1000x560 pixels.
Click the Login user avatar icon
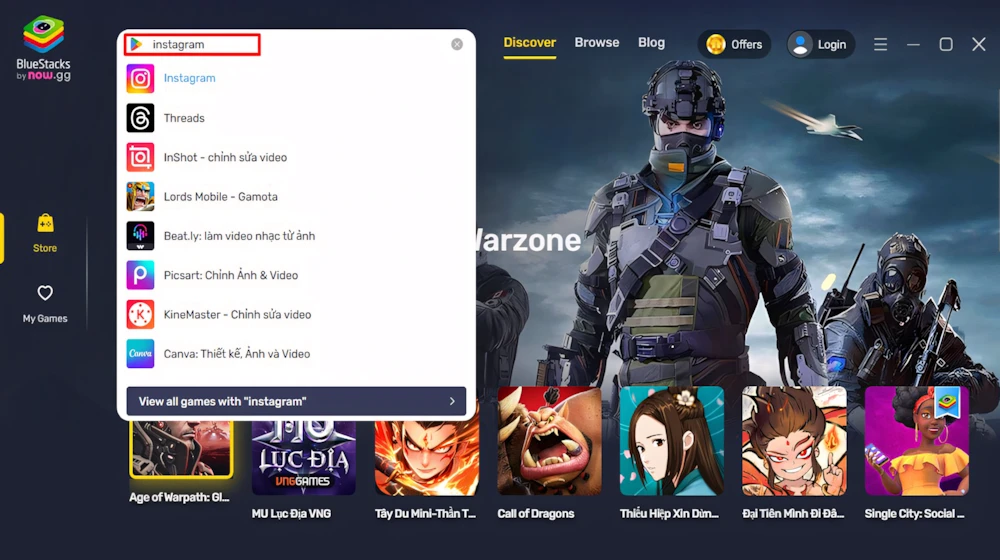point(800,45)
